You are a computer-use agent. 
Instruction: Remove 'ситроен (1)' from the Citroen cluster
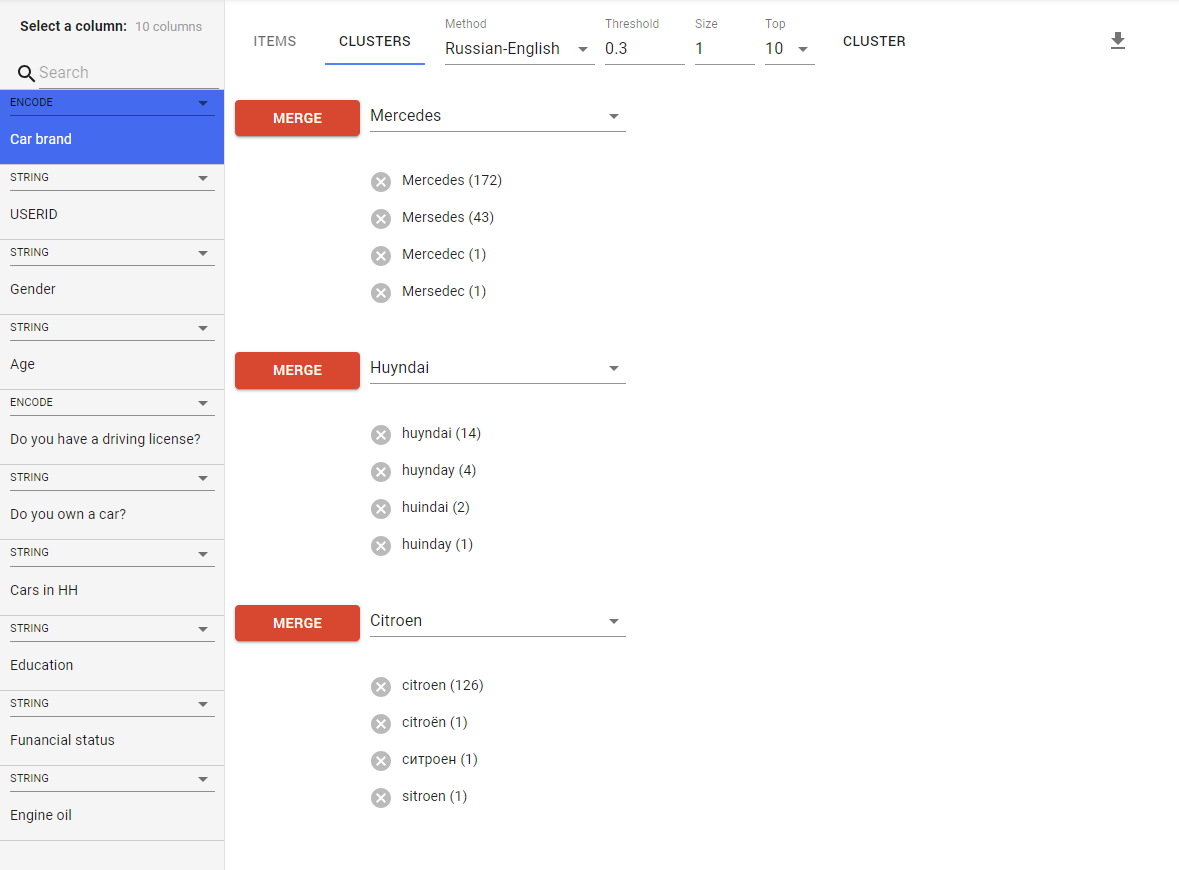click(x=381, y=760)
